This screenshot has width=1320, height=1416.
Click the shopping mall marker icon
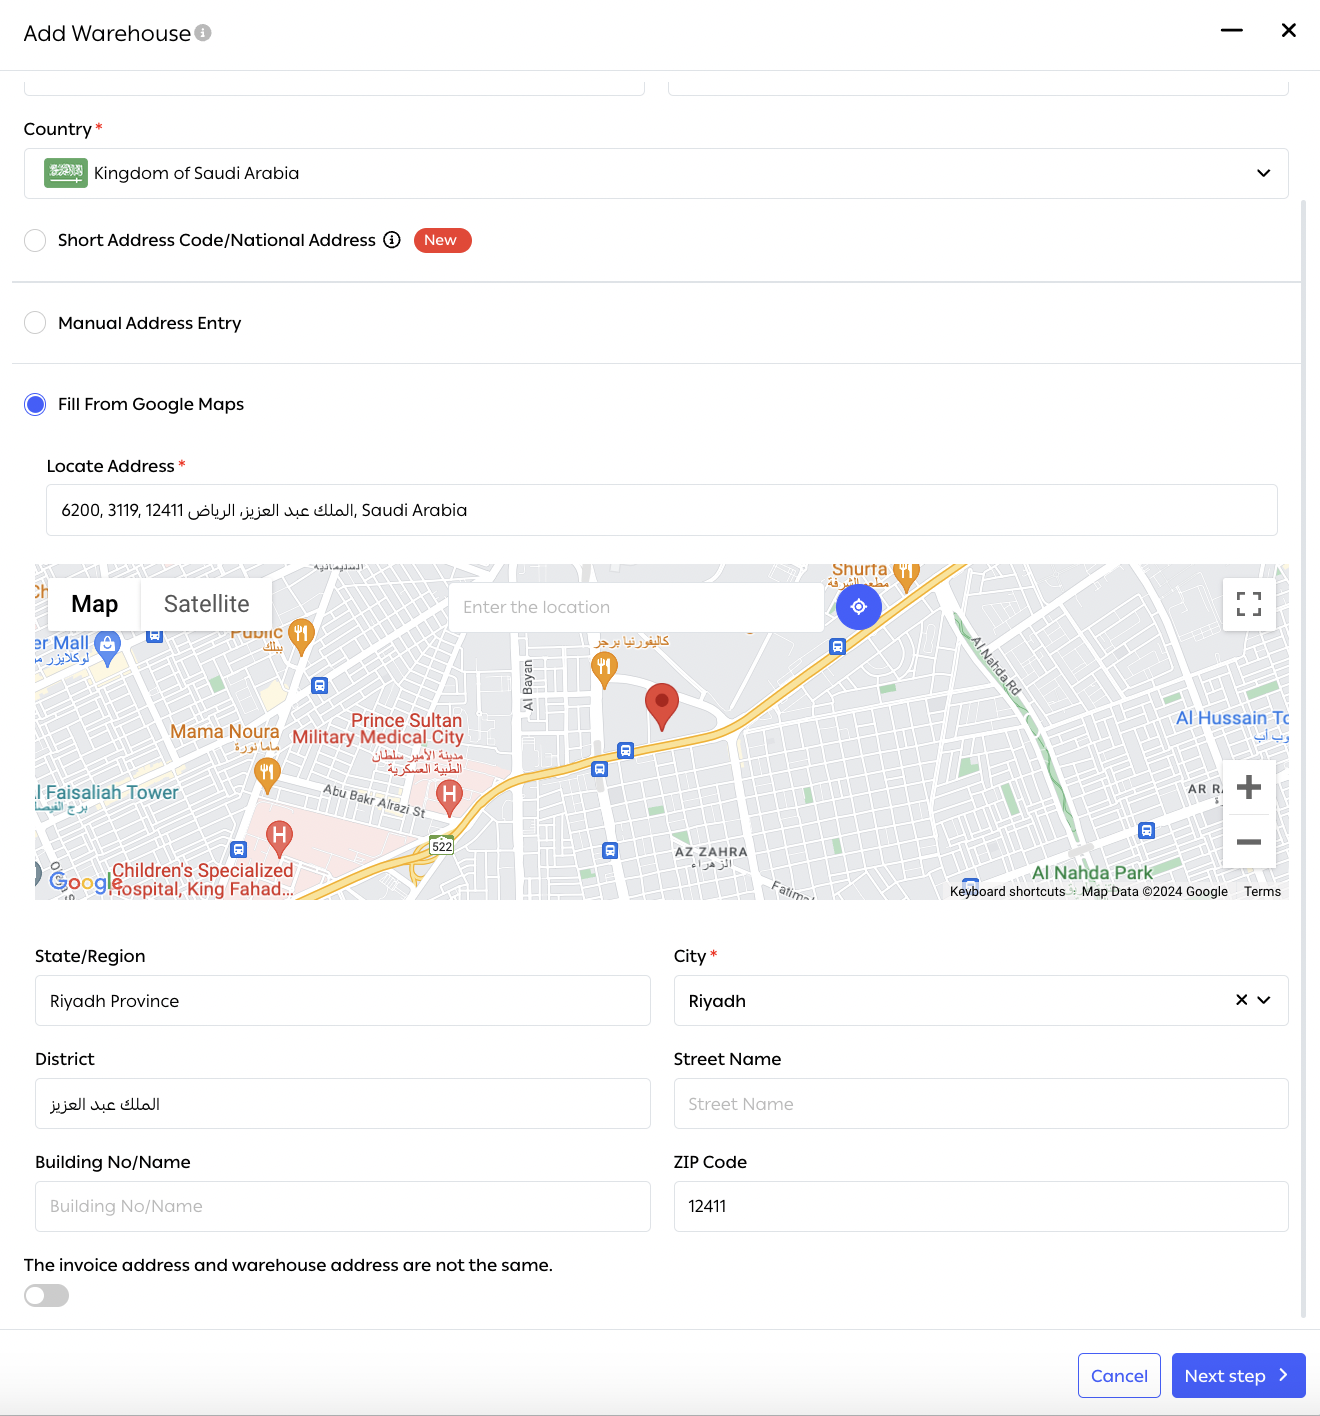click(107, 648)
